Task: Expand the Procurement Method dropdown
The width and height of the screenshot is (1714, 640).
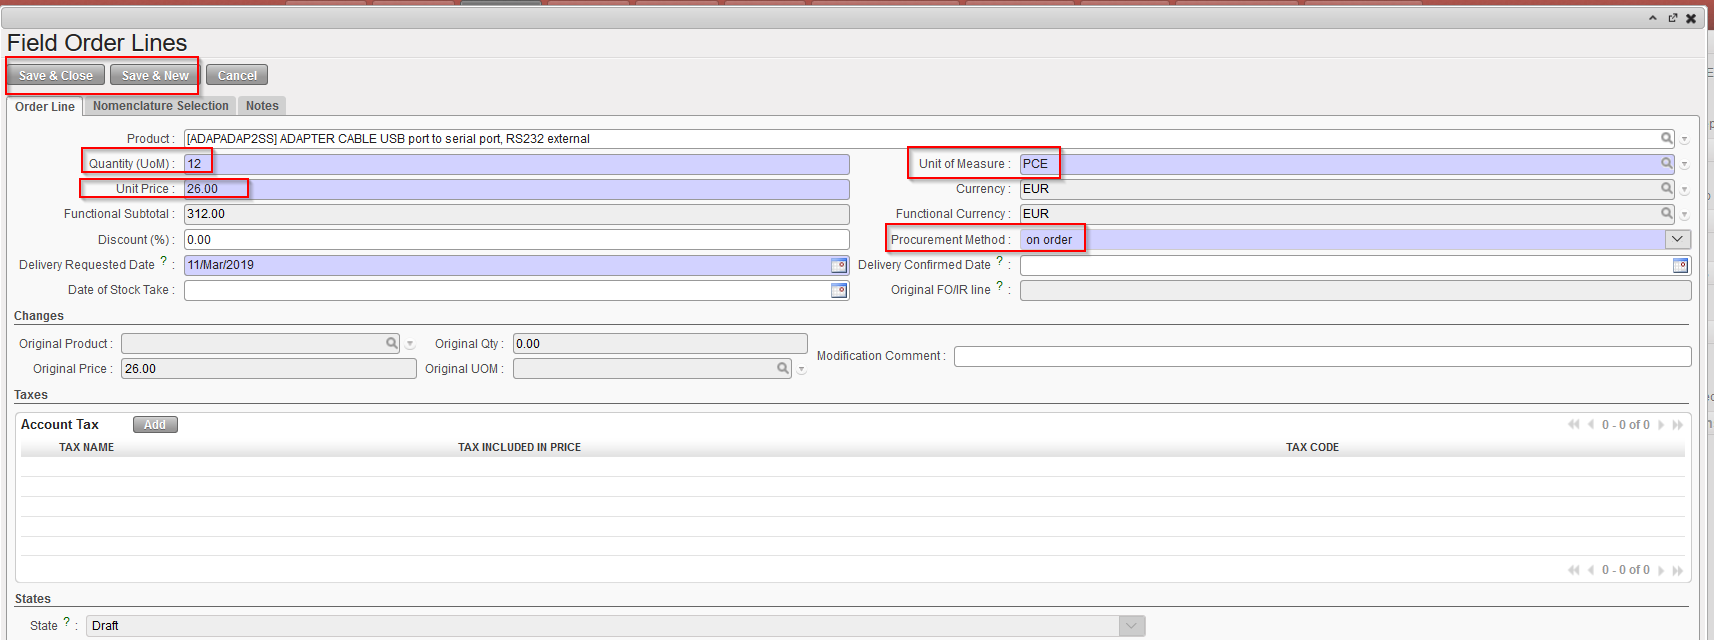Action: (x=1677, y=240)
